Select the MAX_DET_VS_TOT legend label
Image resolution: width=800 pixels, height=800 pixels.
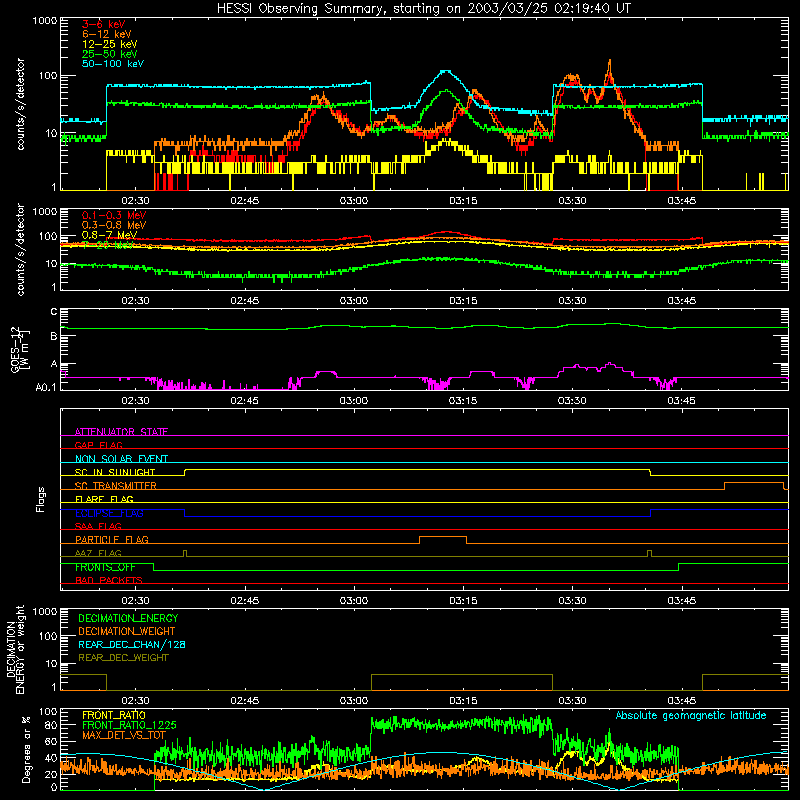[x=124, y=735]
